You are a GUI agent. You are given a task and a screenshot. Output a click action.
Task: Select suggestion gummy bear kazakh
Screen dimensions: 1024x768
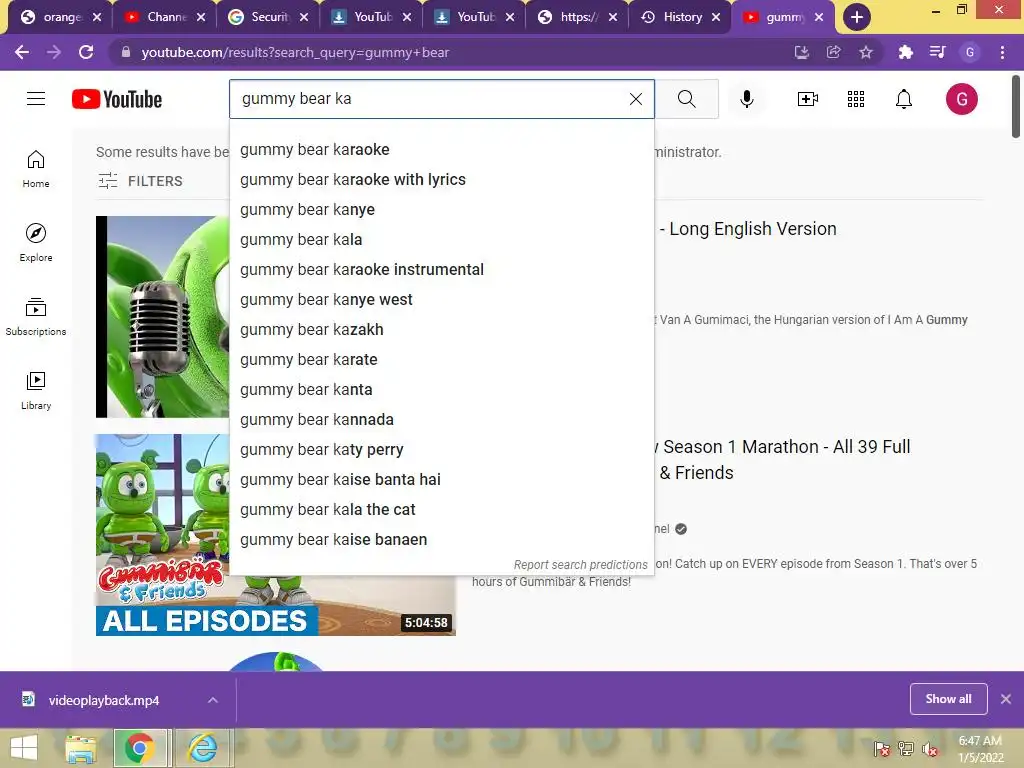click(x=441, y=330)
